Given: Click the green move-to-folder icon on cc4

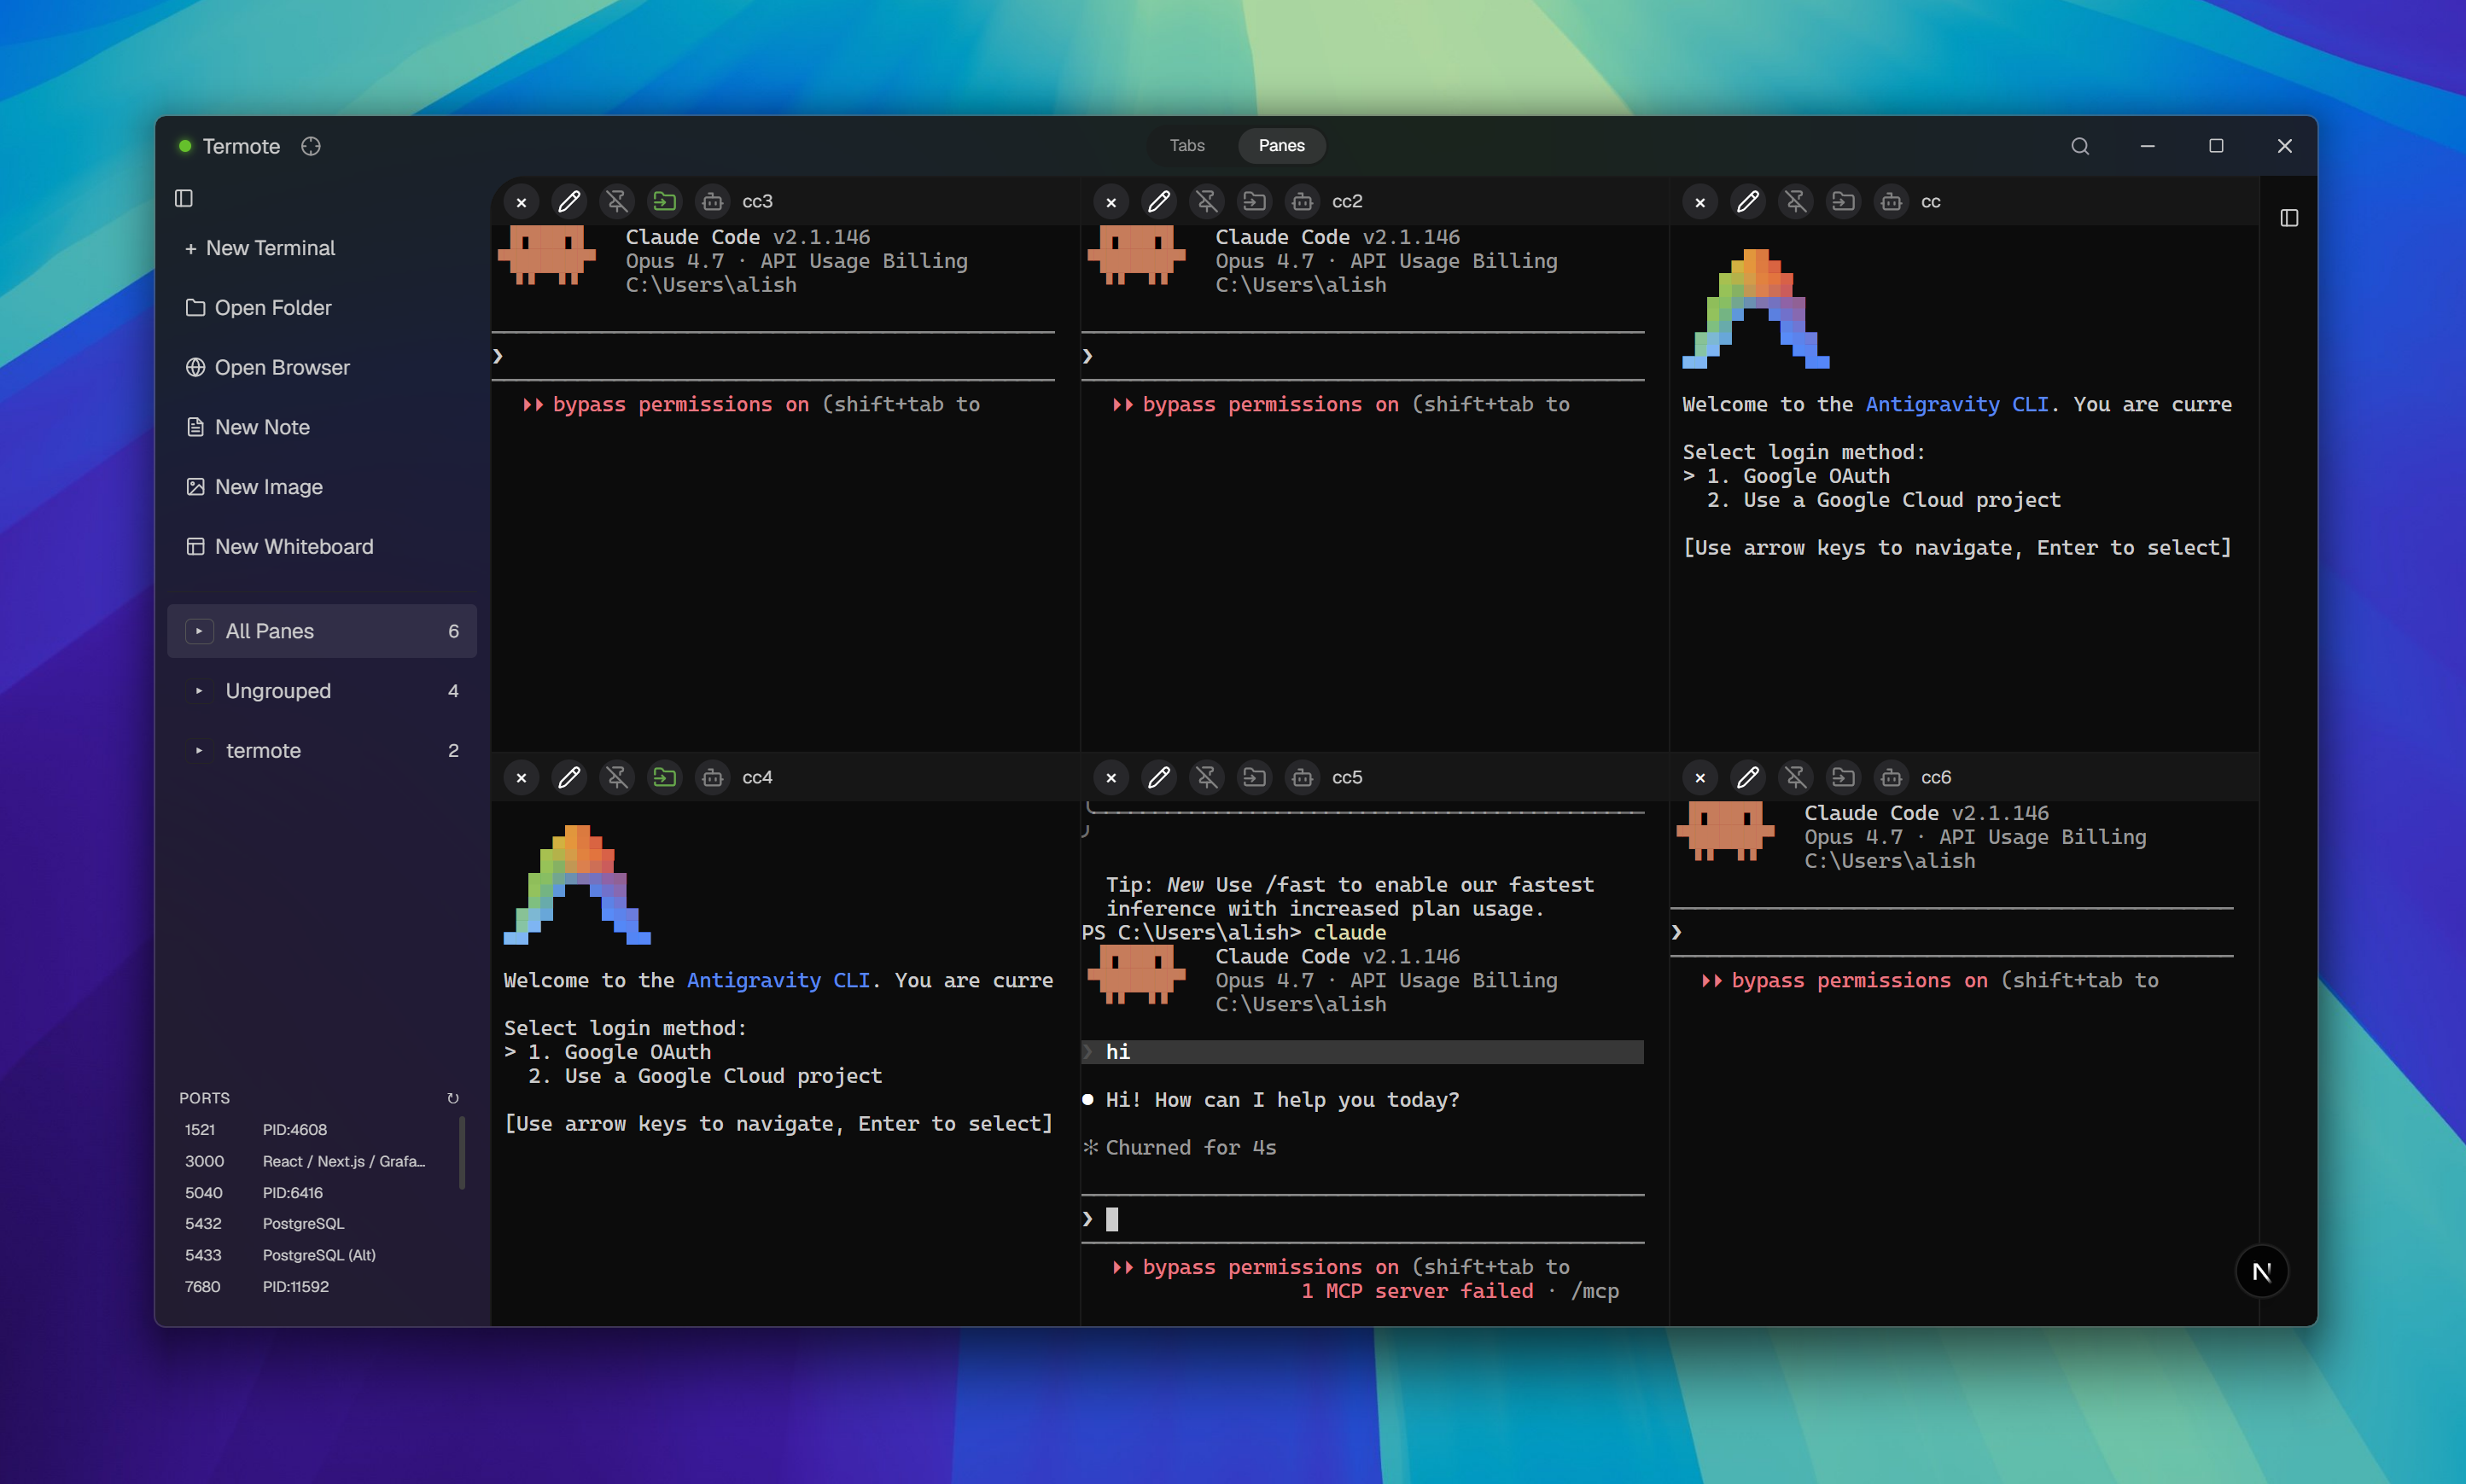Looking at the screenshot, I should click(x=665, y=777).
